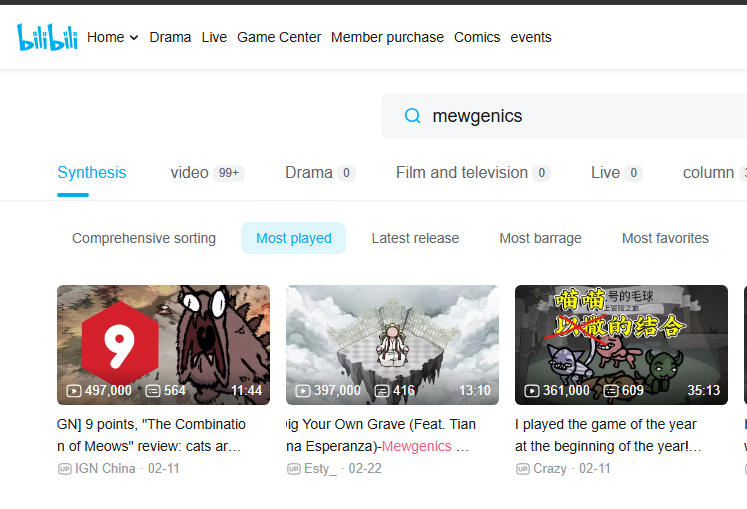
Task: Click play count icon beside 497,000
Action: click(74, 391)
